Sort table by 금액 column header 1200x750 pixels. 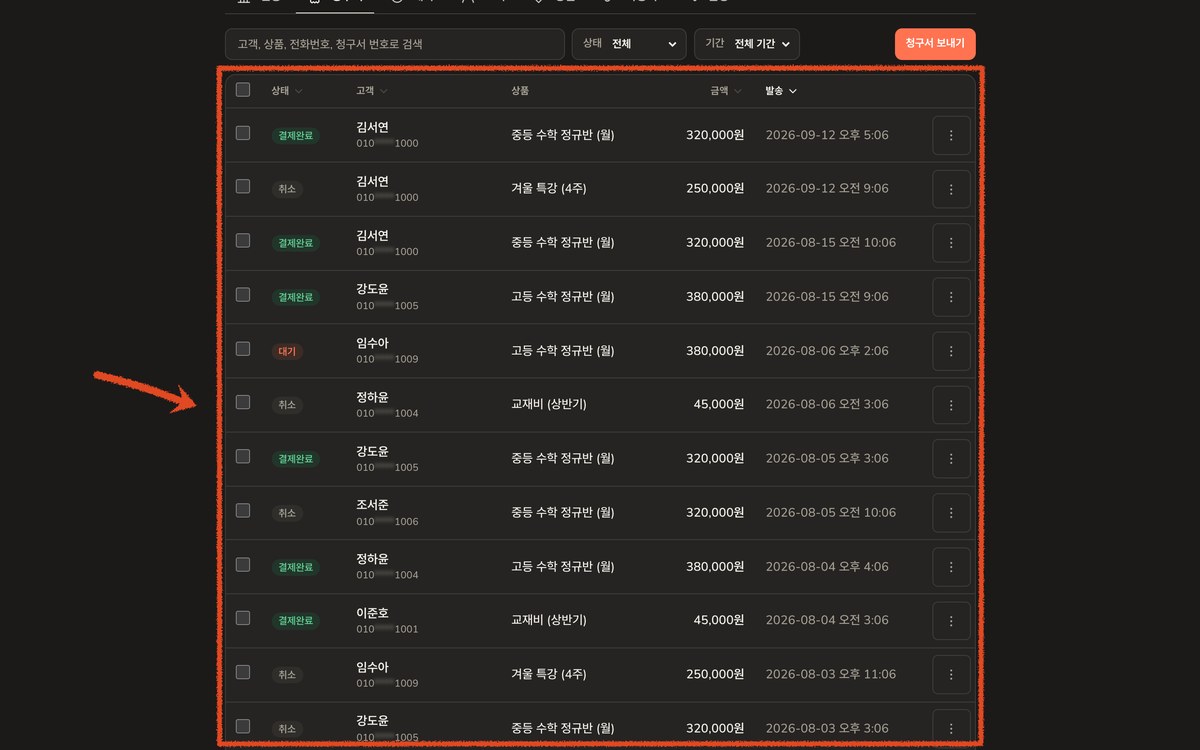point(726,91)
